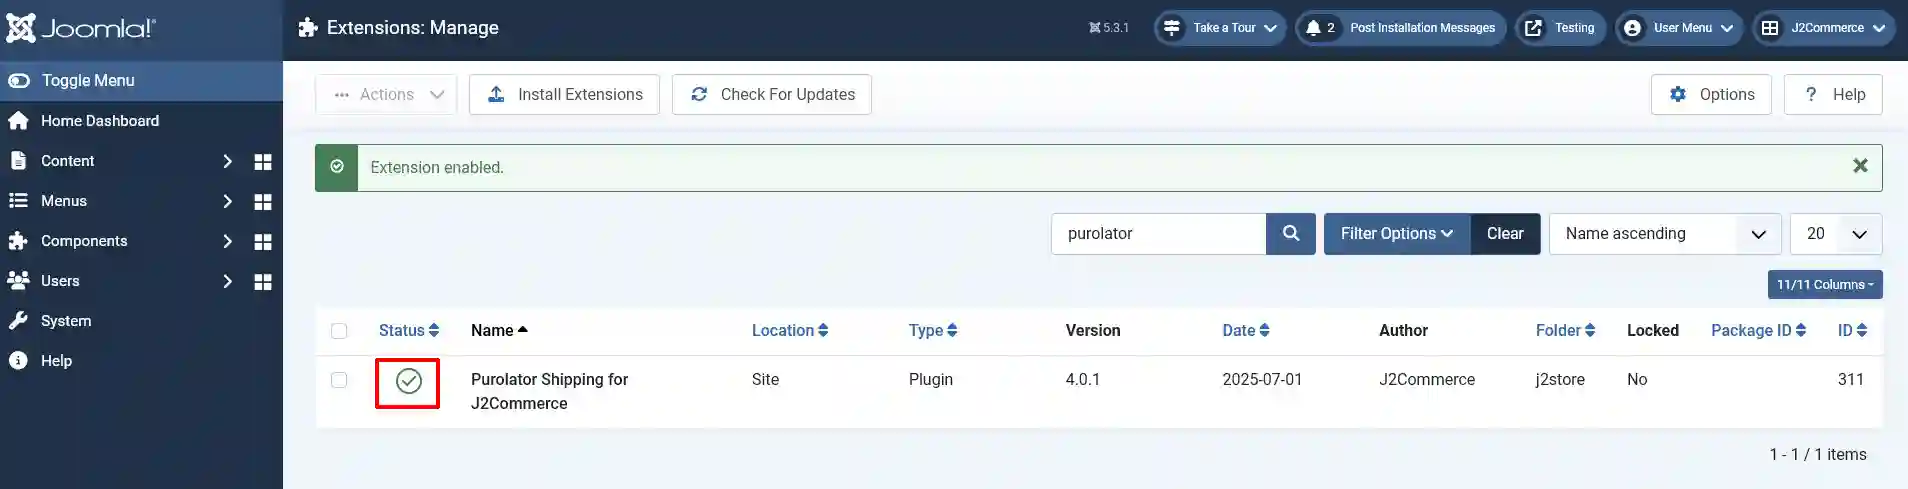Image resolution: width=1908 pixels, height=489 pixels.
Task: Click the Purolator Shipping for J2Commerce name
Action: click(549, 392)
